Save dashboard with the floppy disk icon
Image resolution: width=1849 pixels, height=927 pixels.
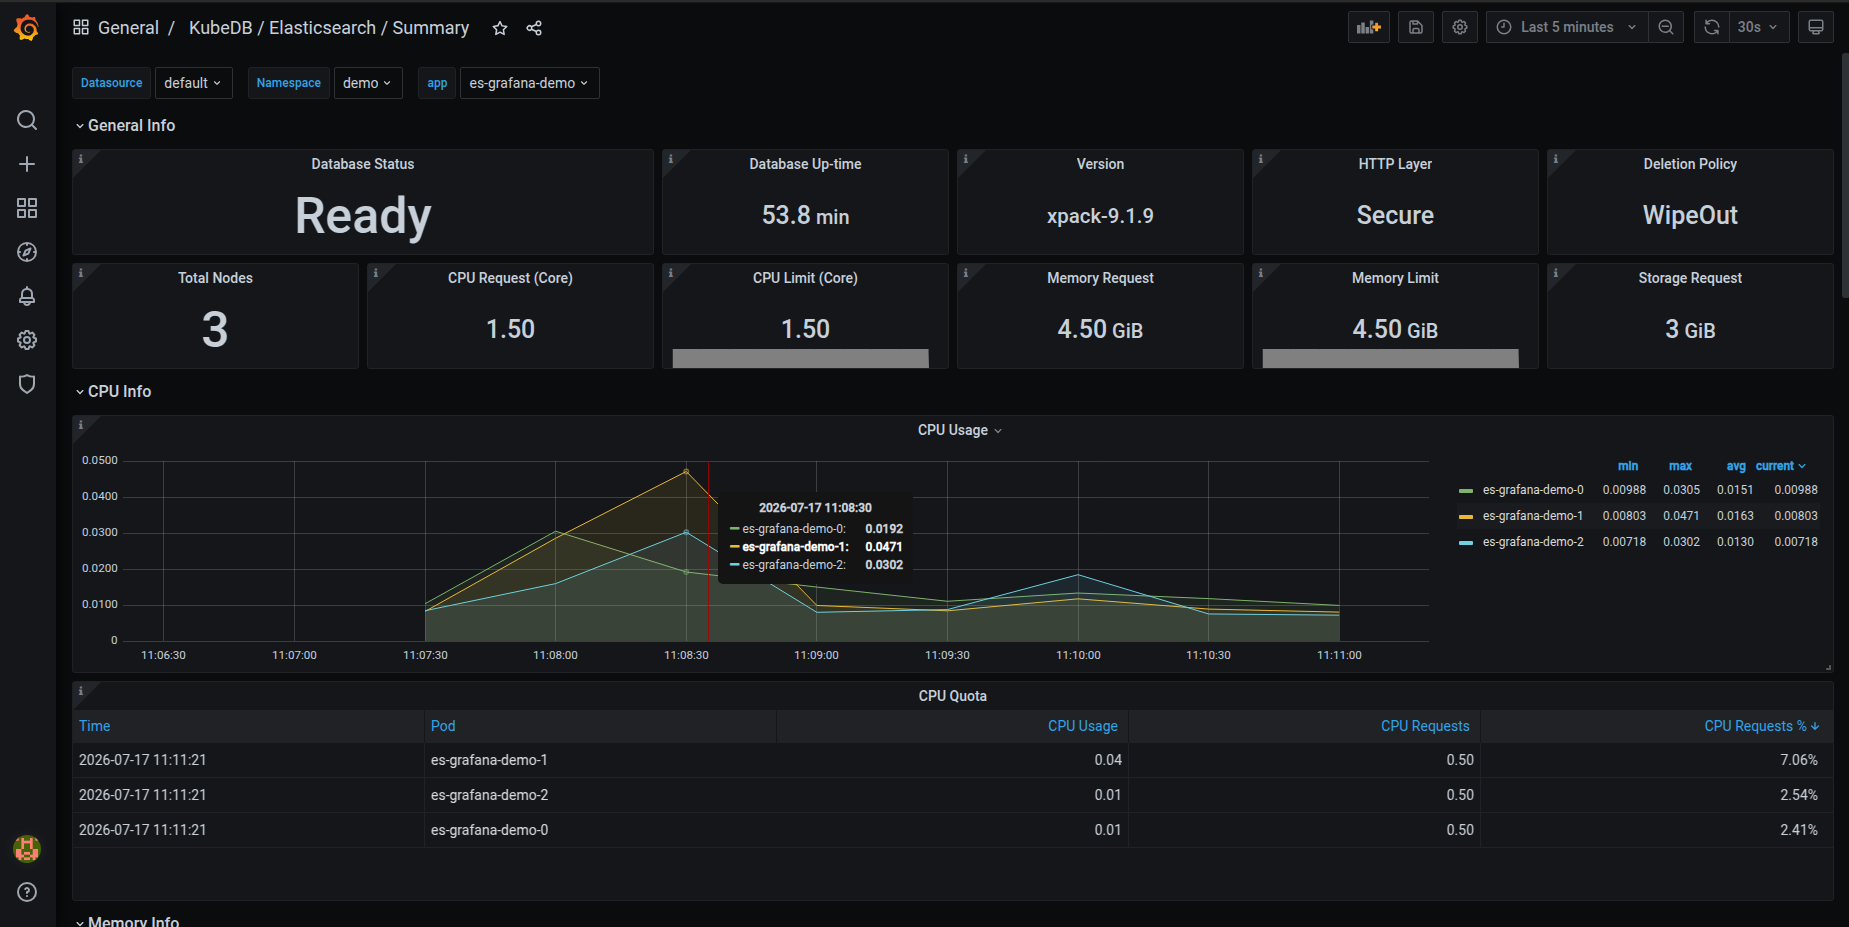1416,27
